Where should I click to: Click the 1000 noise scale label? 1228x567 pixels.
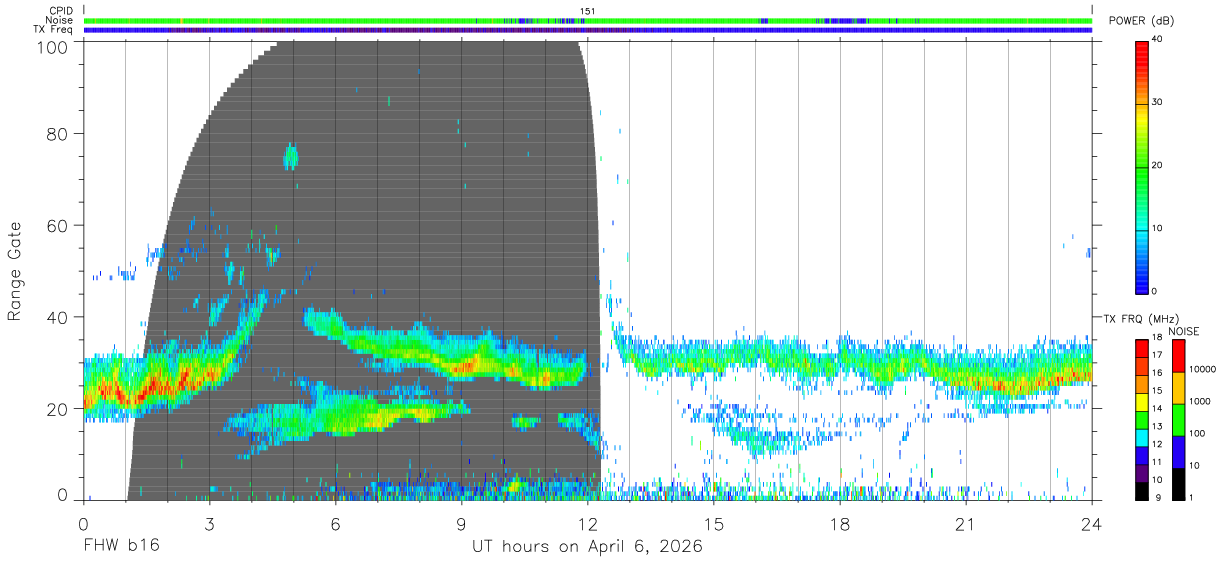coord(1199,401)
